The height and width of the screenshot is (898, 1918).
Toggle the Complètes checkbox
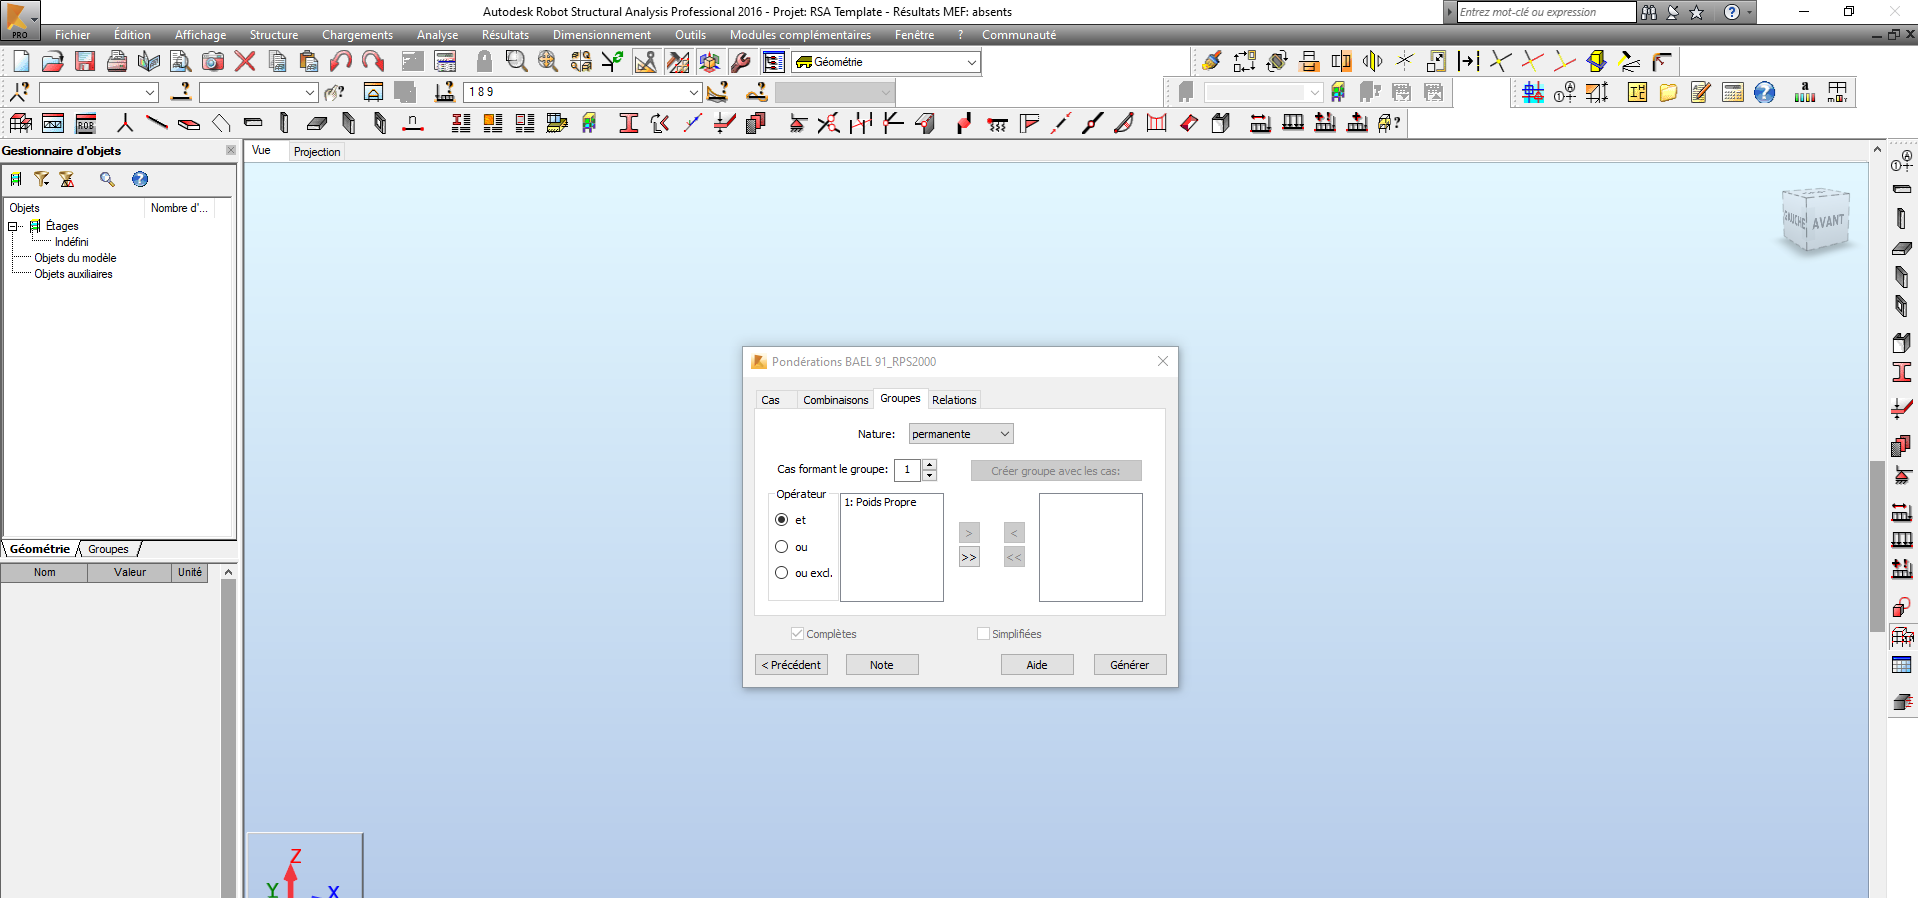click(x=797, y=634)
